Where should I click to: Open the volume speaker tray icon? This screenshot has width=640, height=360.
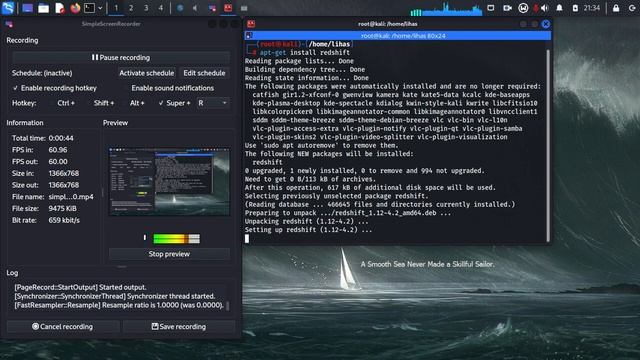click(544, 8)
